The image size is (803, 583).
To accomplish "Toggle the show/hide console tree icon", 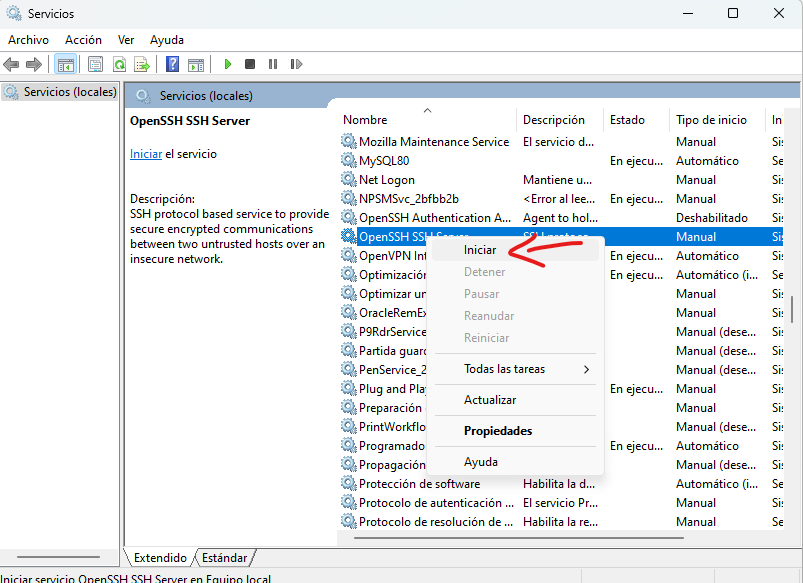I will (x=66, y=64).
